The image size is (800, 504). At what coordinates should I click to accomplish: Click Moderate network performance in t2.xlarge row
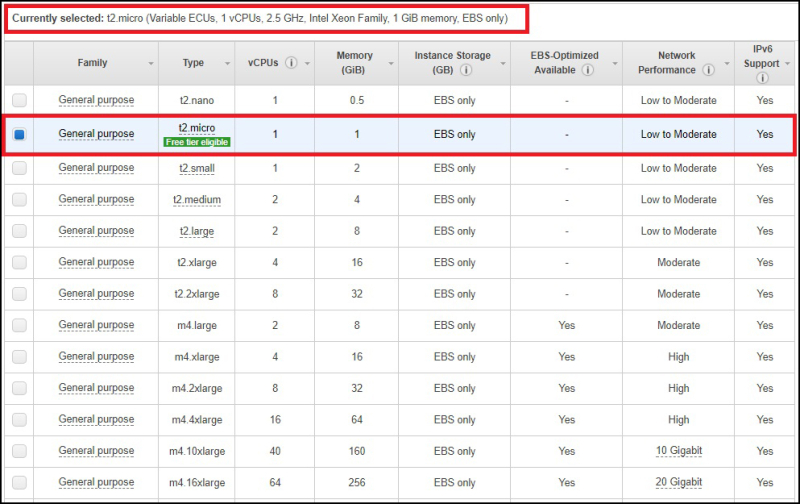click(x=679, y=263)
